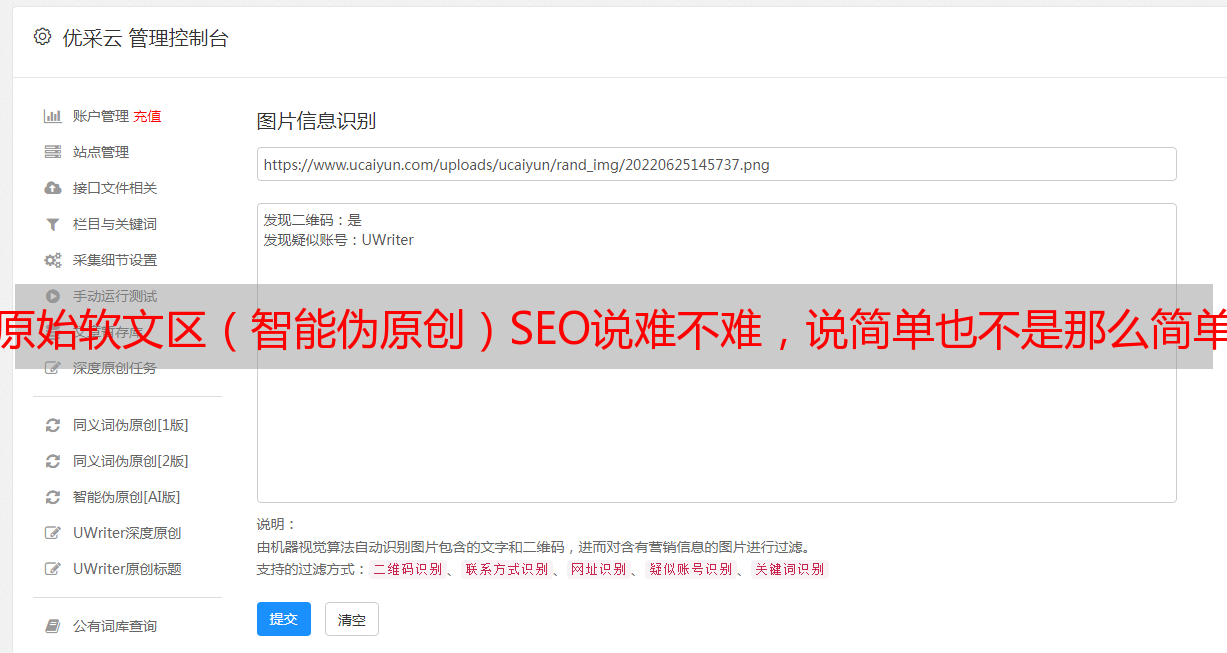Open 智能伪原创[AI版] page

pos(127,497)
